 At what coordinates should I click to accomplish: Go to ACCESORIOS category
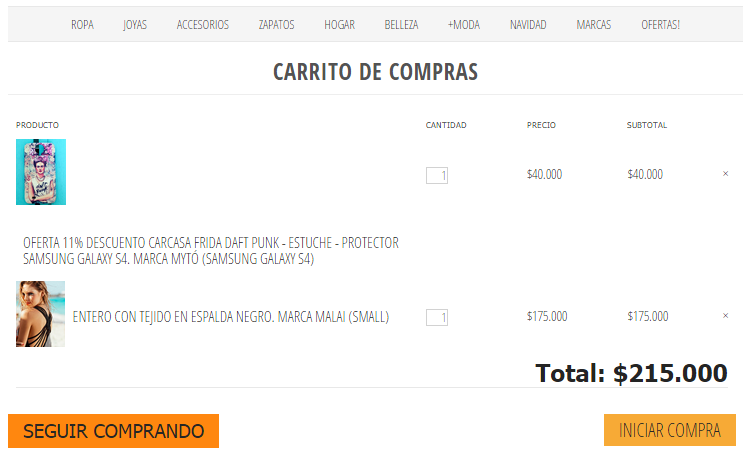[x=203, y=24]
